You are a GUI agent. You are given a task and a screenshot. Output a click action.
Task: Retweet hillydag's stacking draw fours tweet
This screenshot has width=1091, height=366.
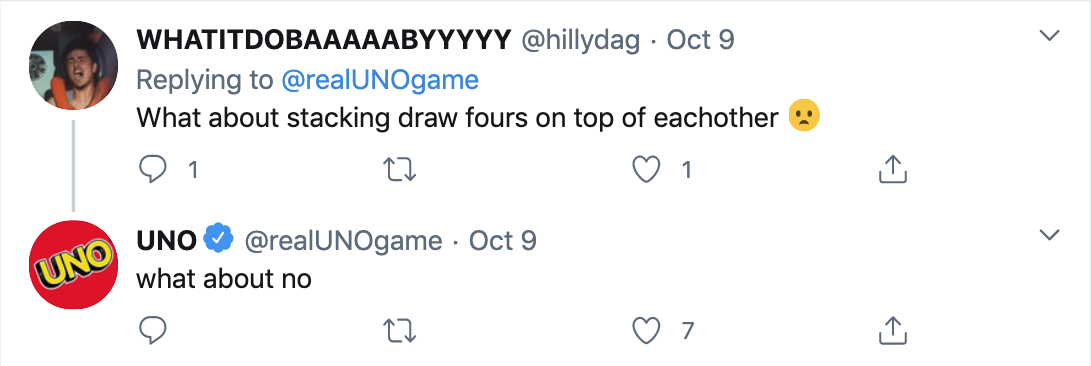point(400,169)
